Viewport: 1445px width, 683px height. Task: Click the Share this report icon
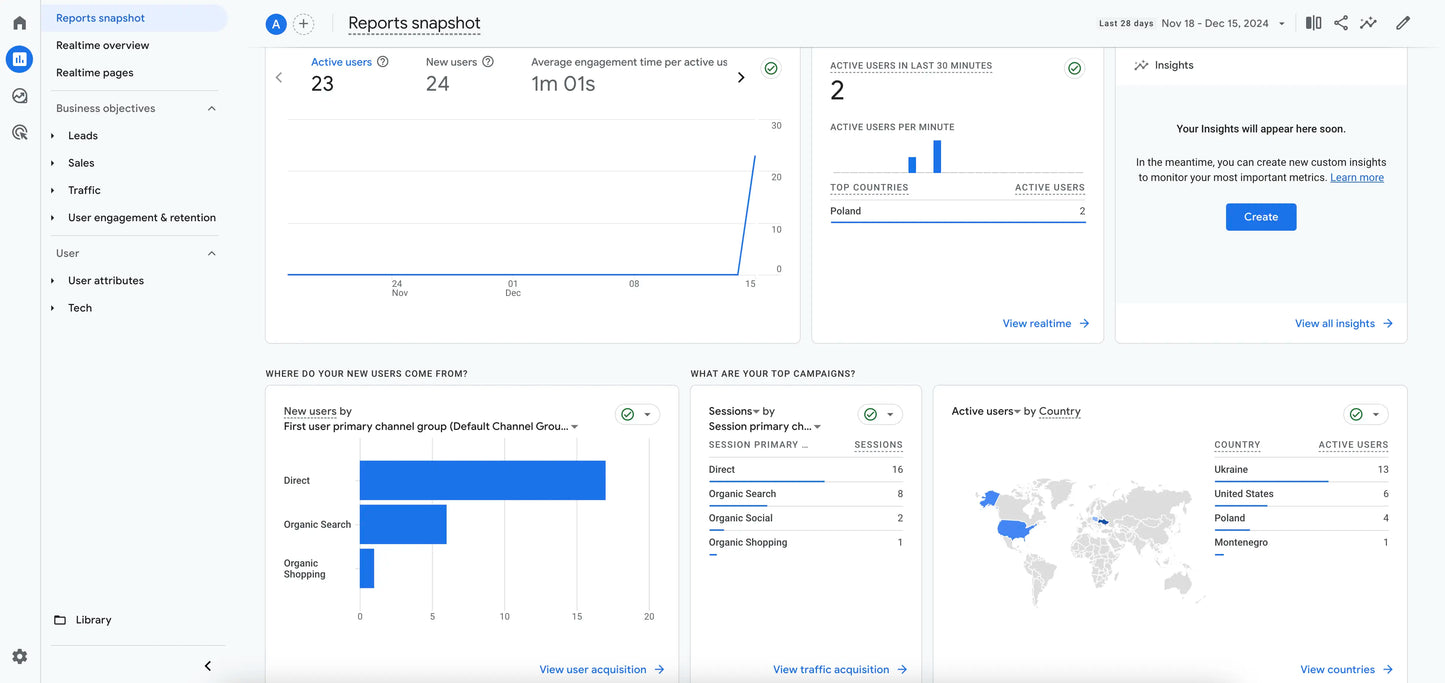1341,23
